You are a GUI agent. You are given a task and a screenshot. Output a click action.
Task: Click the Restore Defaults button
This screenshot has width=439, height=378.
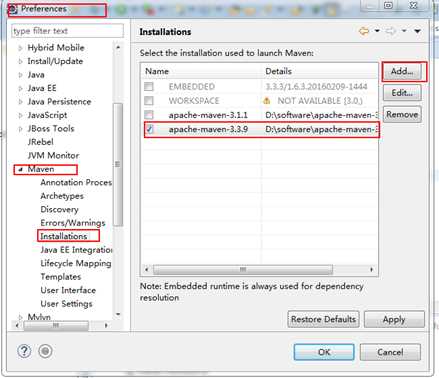click(x=323, y=319)
